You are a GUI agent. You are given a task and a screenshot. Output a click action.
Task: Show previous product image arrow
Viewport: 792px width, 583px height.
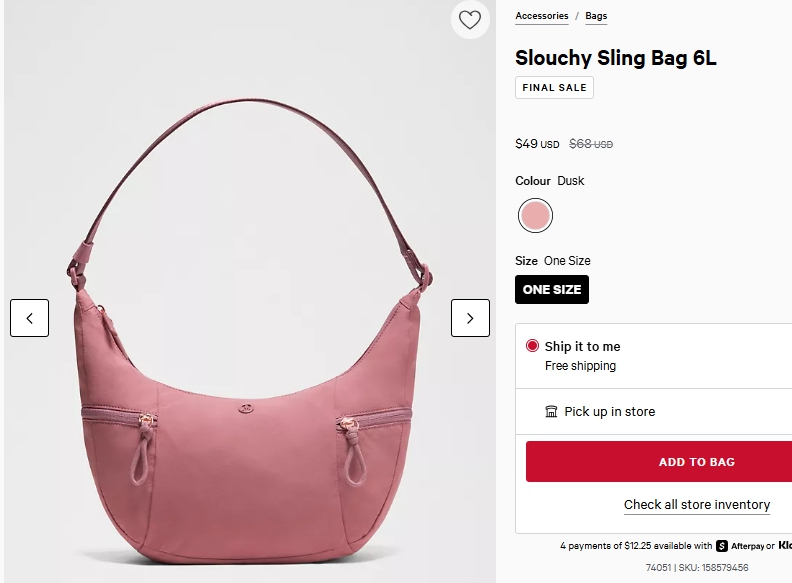pyautogui.click(x=30, y=318)
